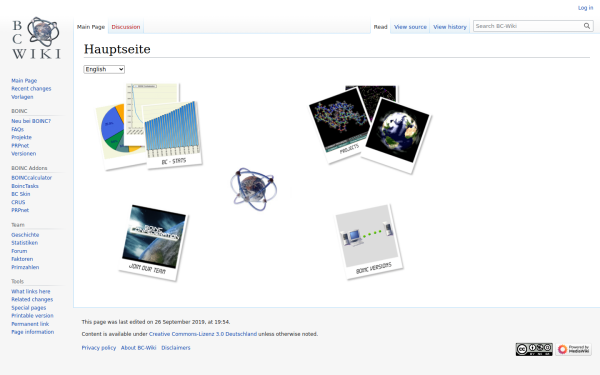Open the BOINC Versions polaroid
600x375 pixels.
(x=369, y=241)
